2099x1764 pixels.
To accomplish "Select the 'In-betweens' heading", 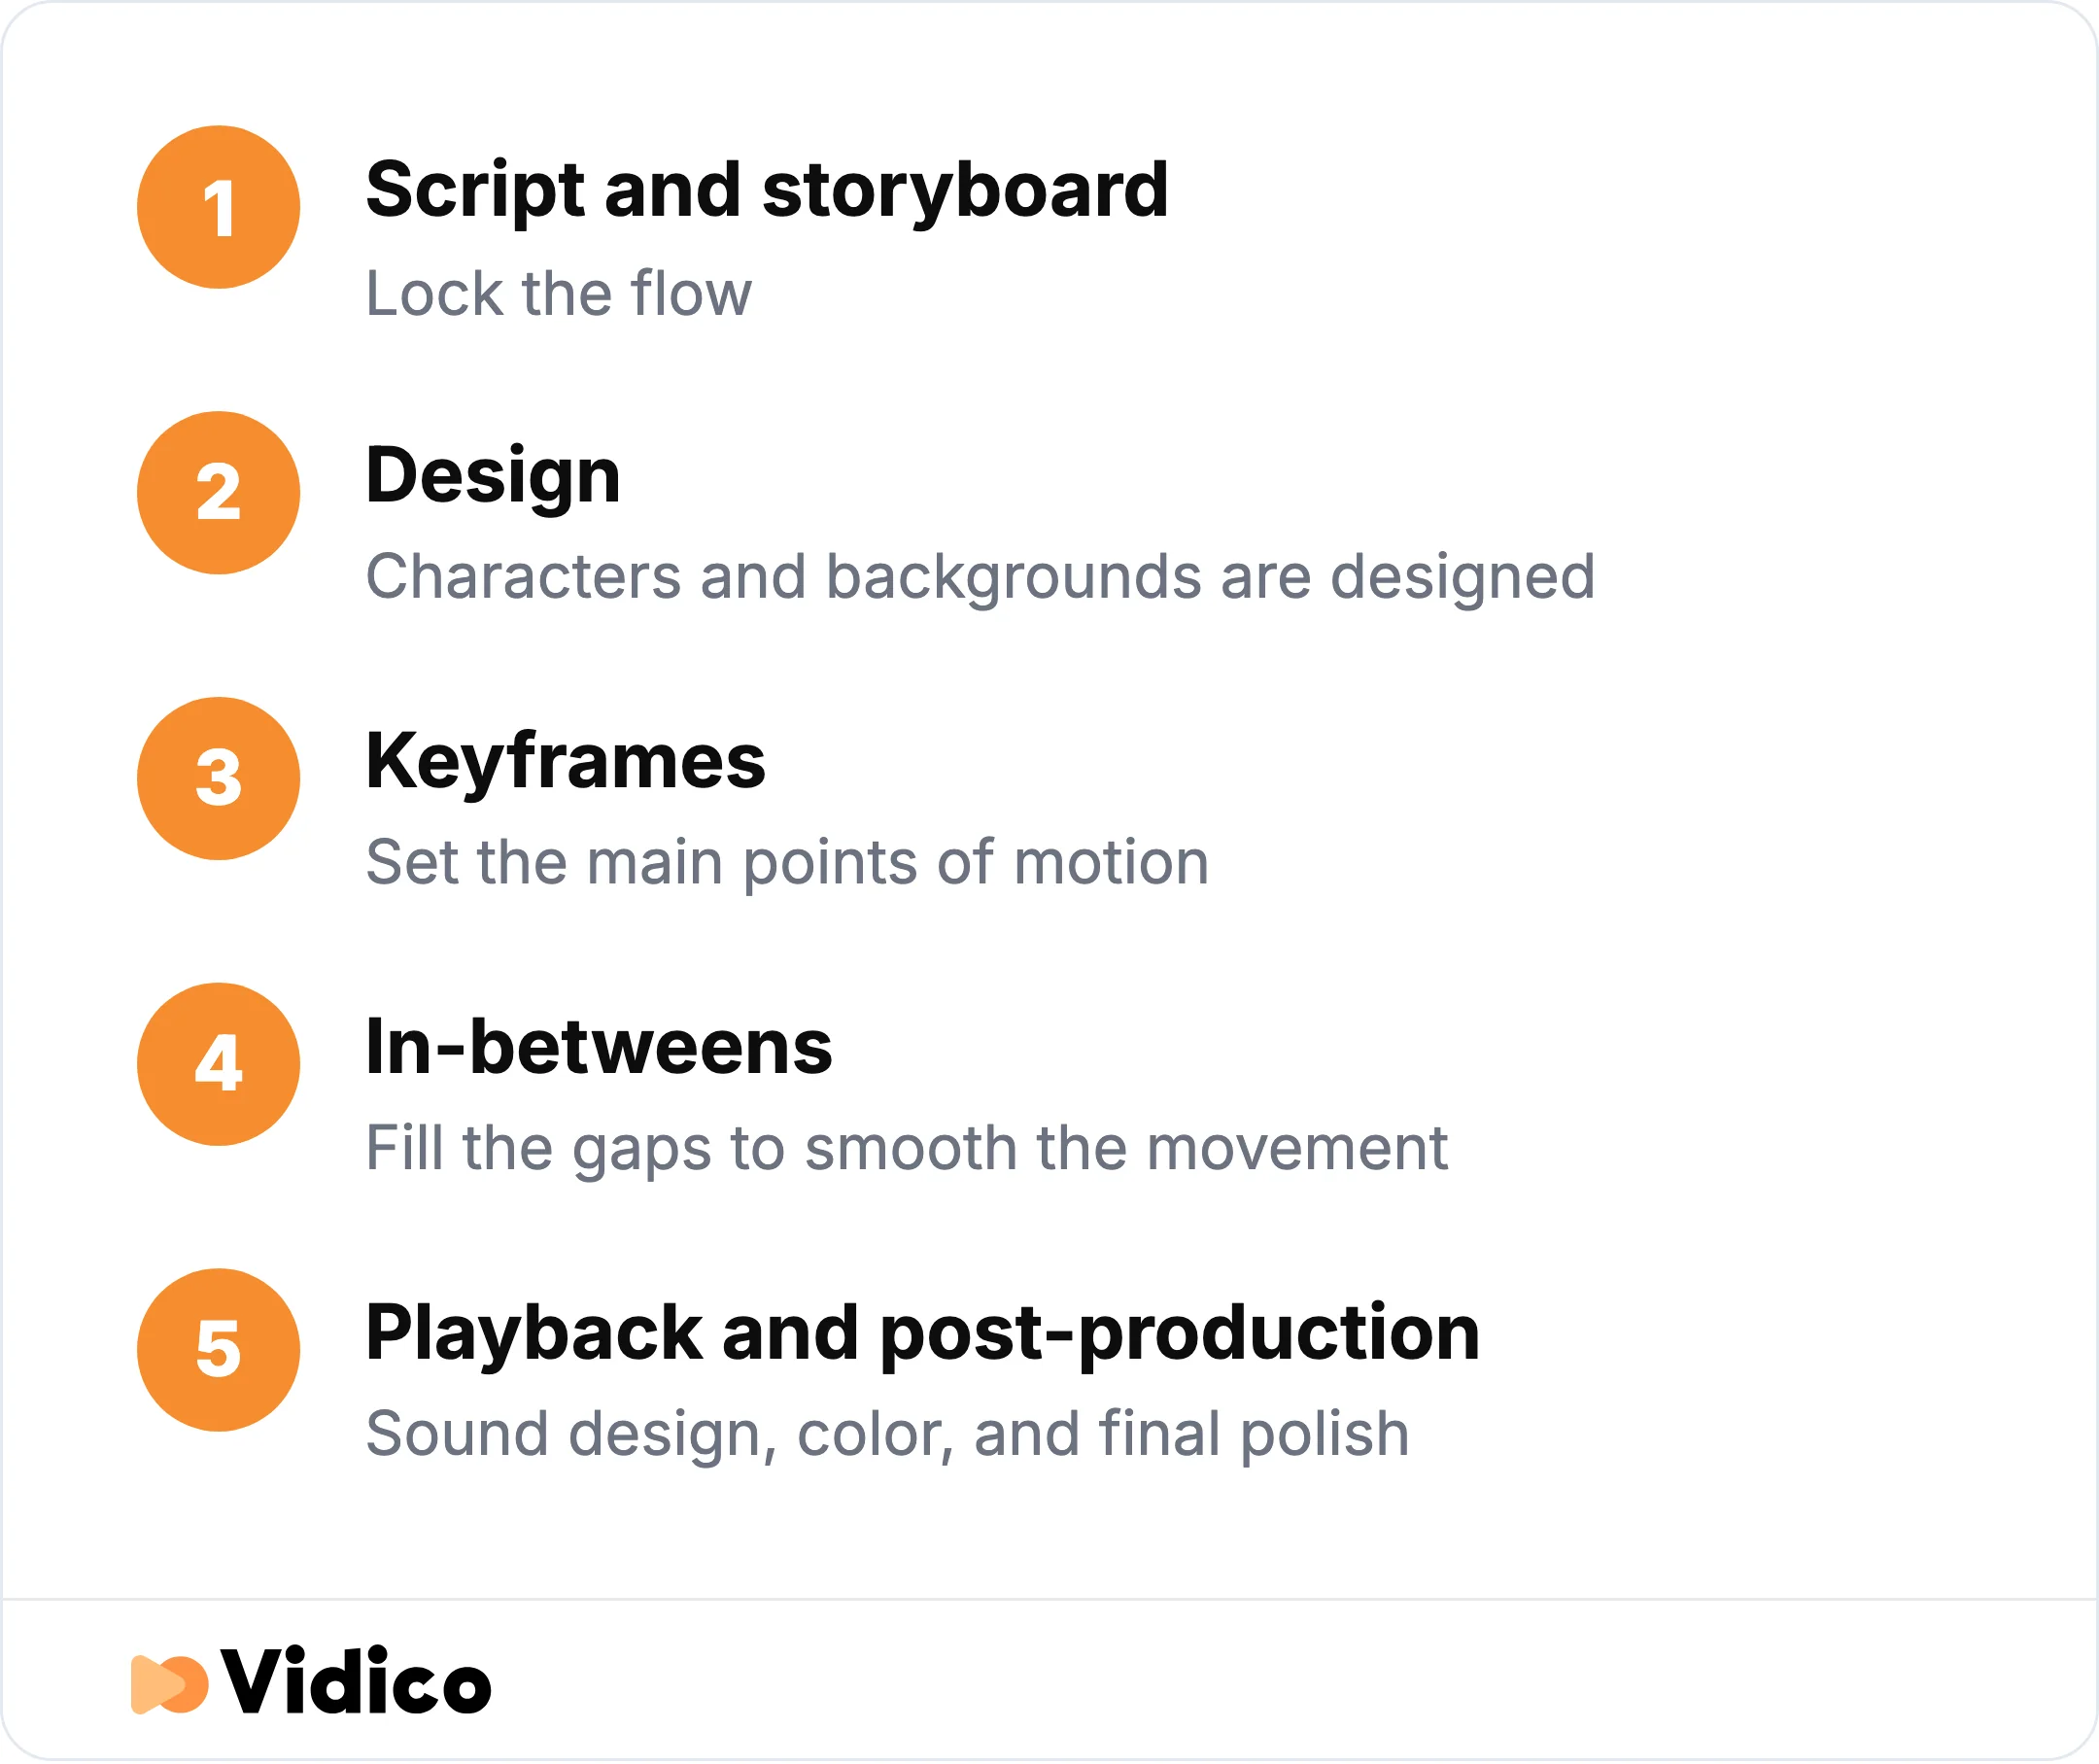I will 599,1048.
